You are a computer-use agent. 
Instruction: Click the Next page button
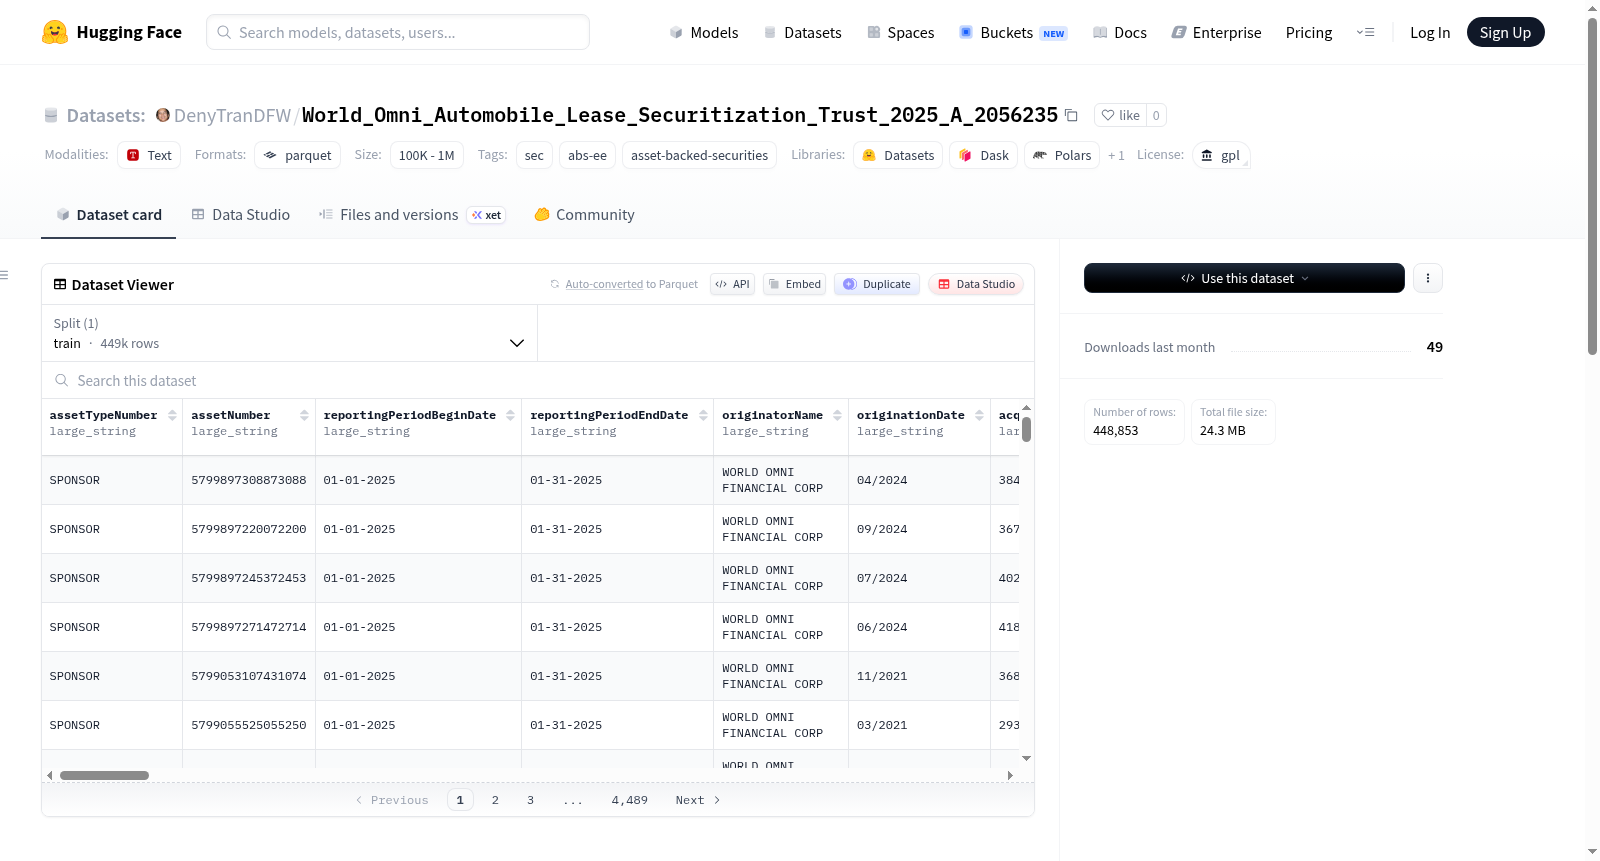(697, 800)
